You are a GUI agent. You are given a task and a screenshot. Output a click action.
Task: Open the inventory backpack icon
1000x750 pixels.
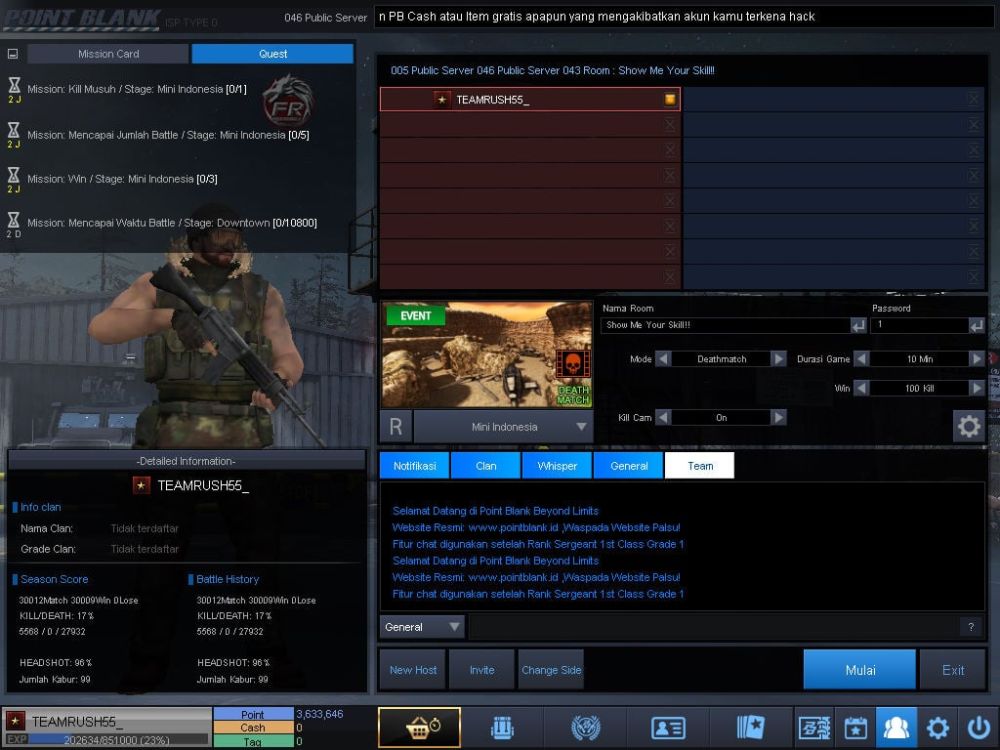pyautogui.click(x=503, y=727)
